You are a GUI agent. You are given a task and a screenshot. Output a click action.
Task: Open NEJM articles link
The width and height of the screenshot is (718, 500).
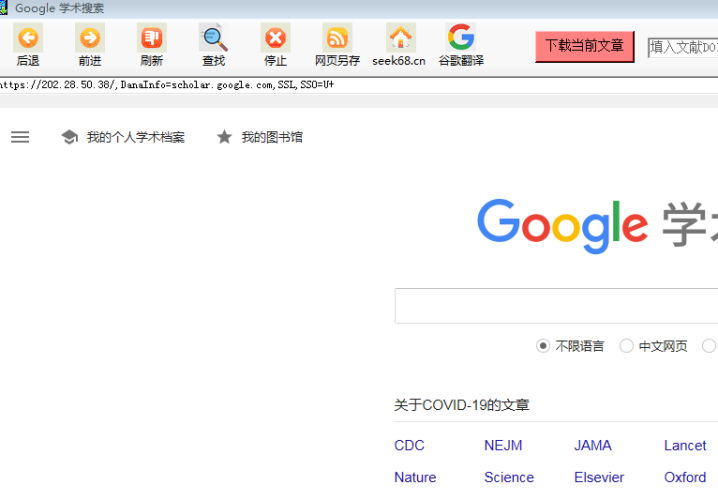[x=503, y=445]
